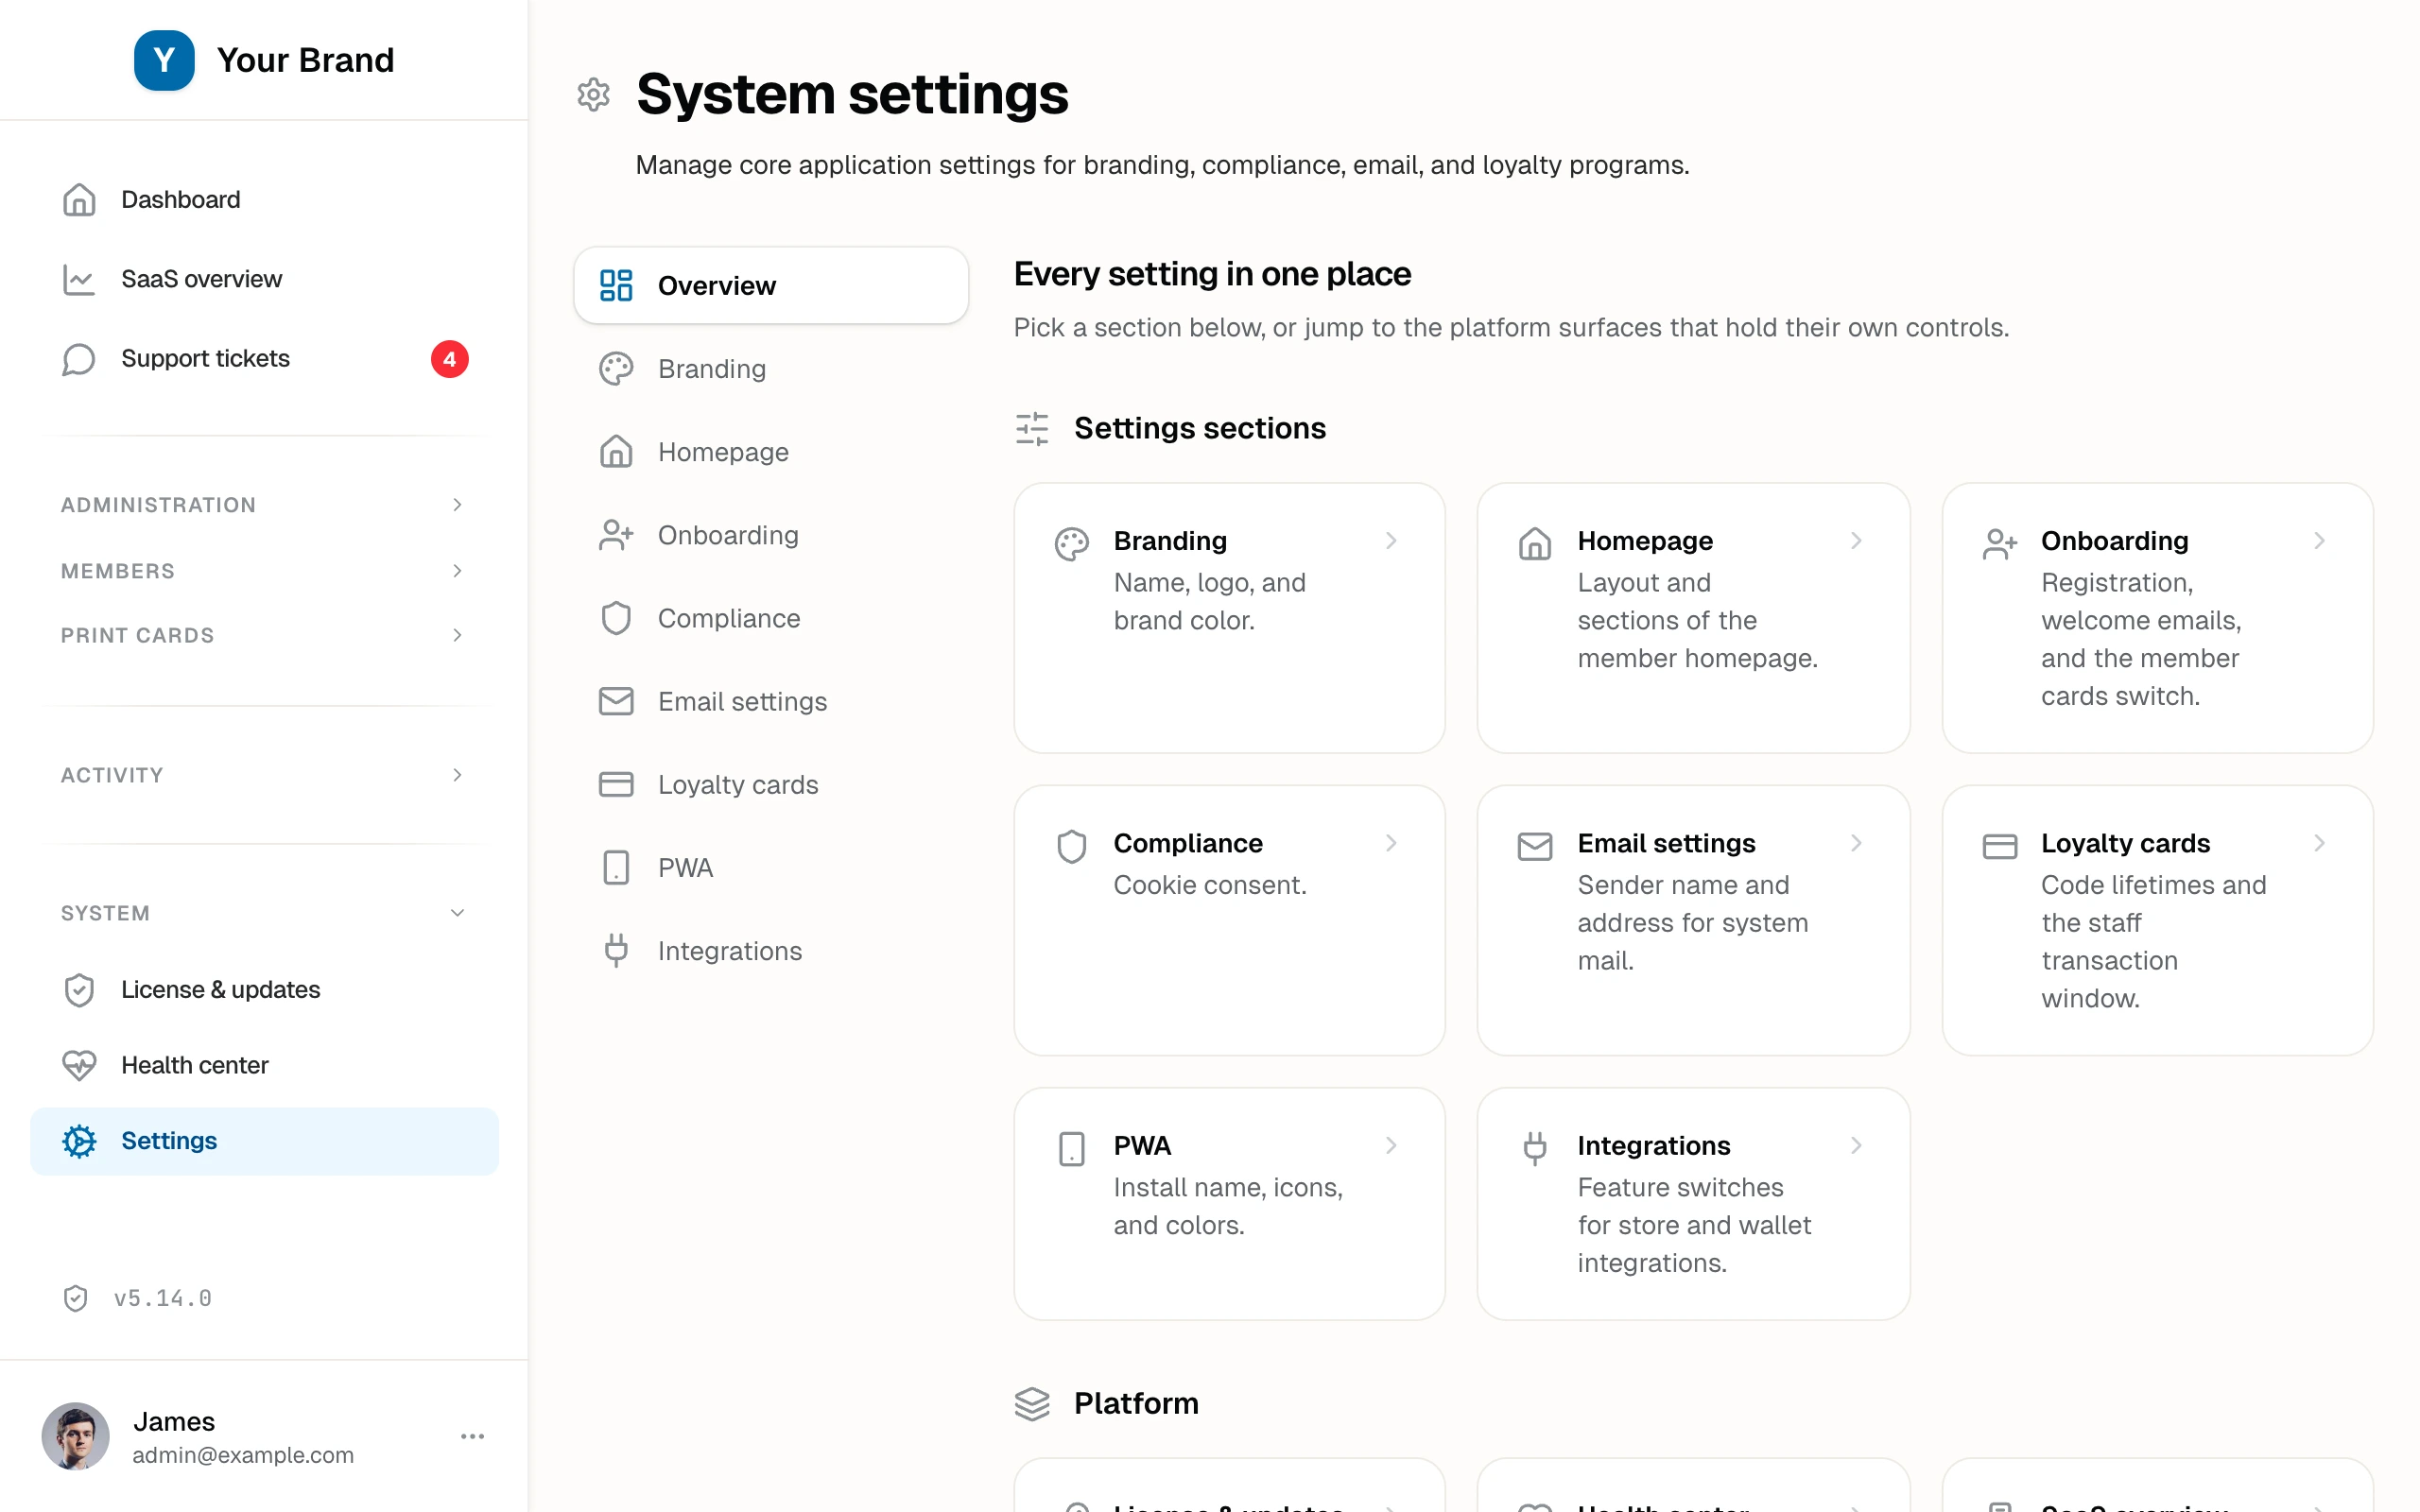Open License & updates in sidebar

pyautogui.click(x=264, y=989)
